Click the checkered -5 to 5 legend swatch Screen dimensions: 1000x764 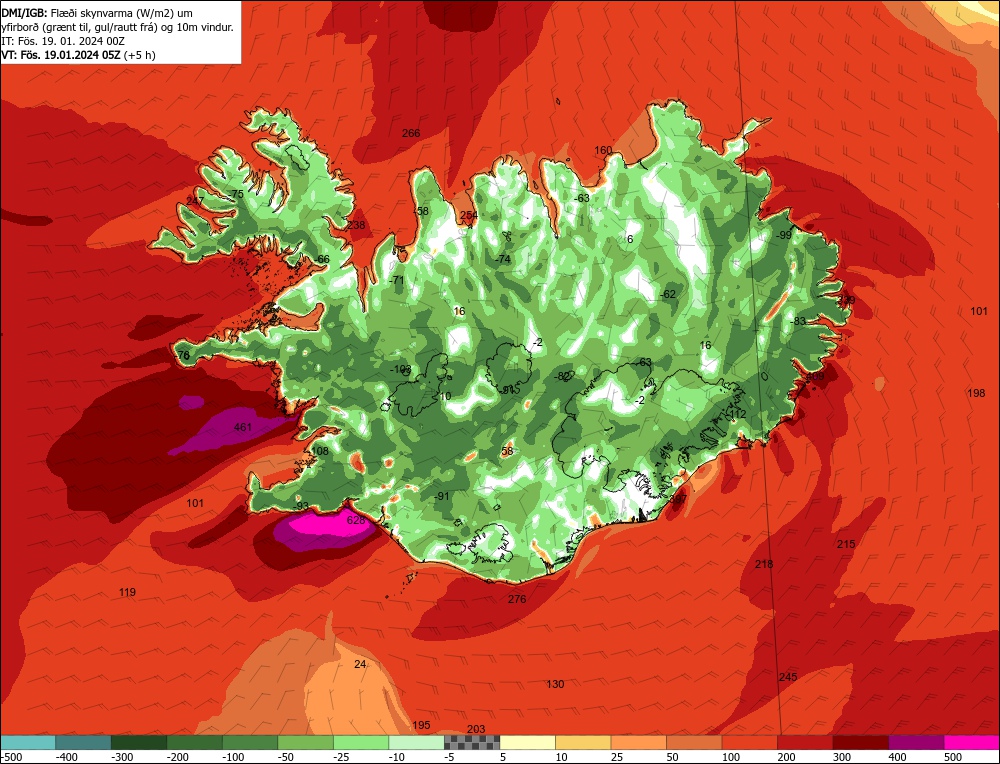[472, 742]
